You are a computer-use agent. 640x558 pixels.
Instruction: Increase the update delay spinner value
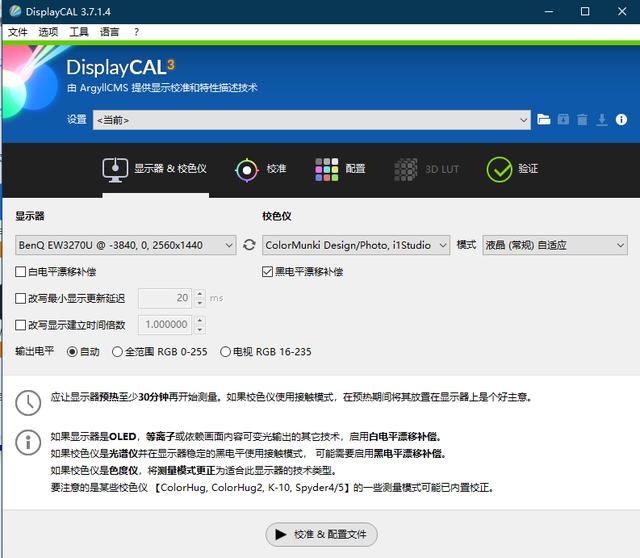(200, 294)
